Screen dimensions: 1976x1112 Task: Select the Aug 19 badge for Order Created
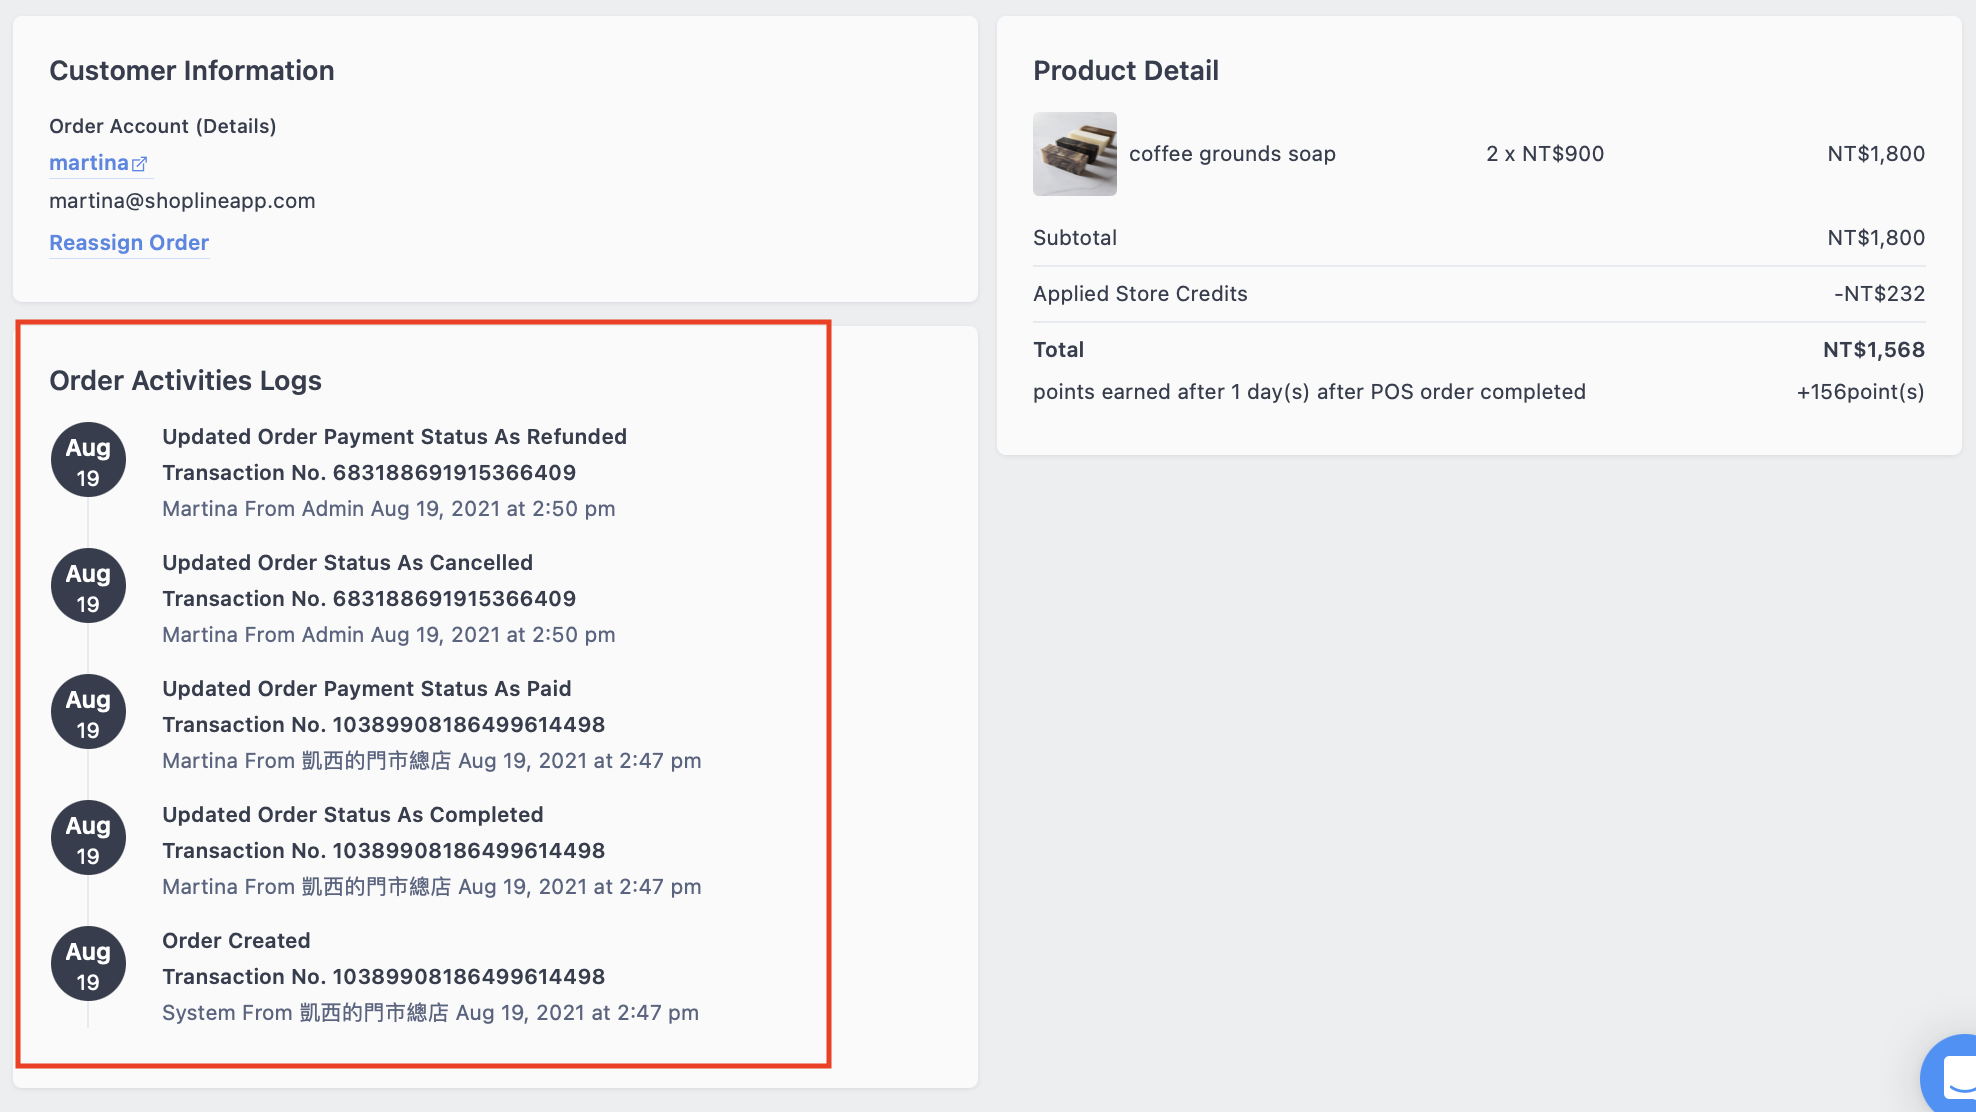(x=88, y=963)
